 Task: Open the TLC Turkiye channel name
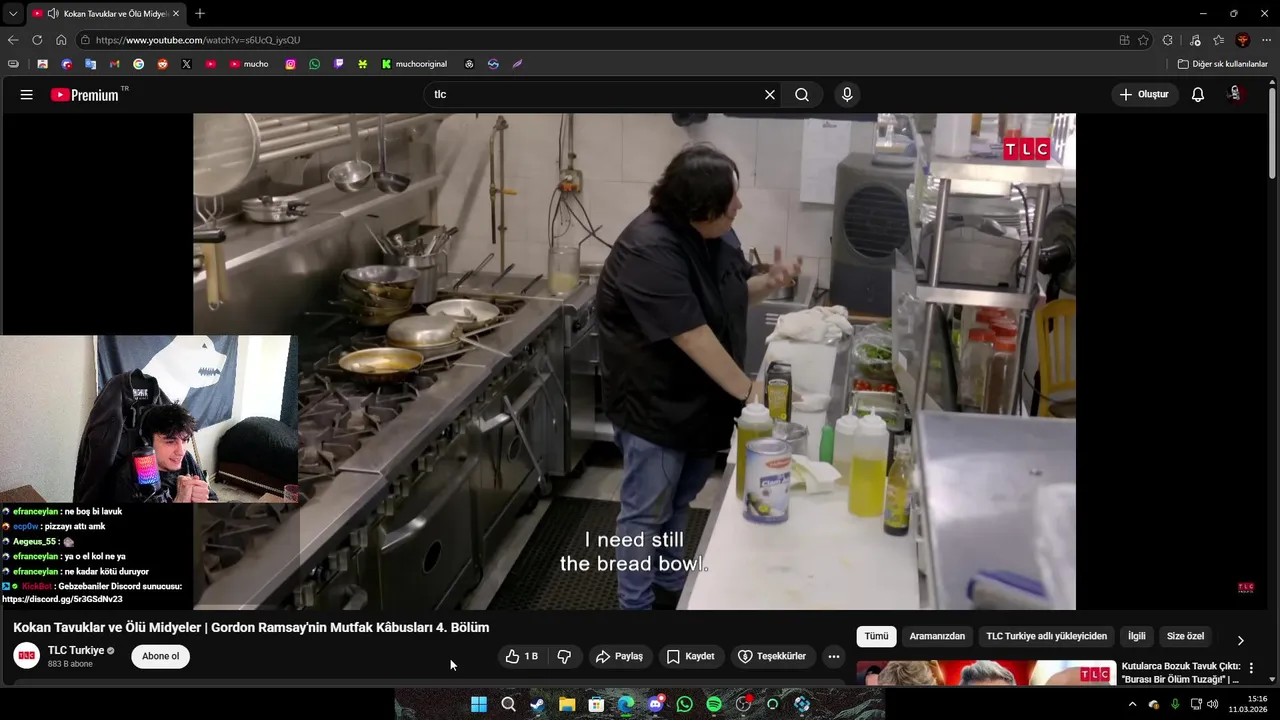coord(76,651)
